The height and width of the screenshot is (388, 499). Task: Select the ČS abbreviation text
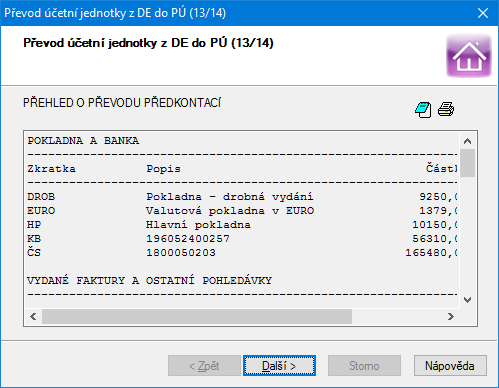(34, 252)
